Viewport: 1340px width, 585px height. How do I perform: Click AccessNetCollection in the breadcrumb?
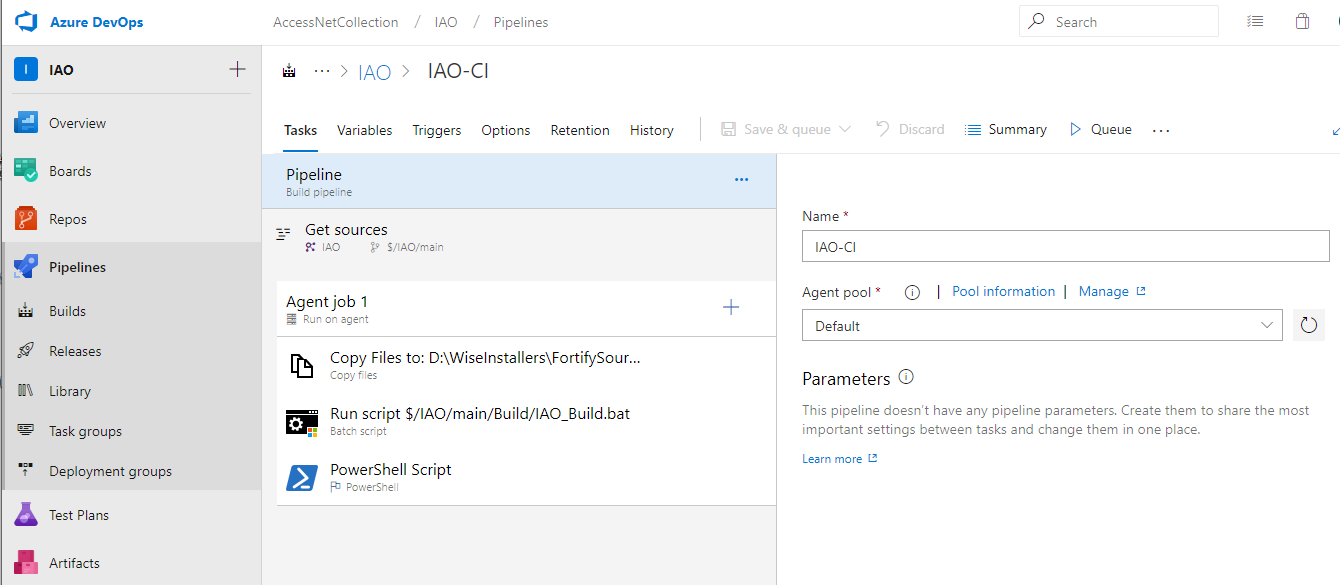click(336, 22)
